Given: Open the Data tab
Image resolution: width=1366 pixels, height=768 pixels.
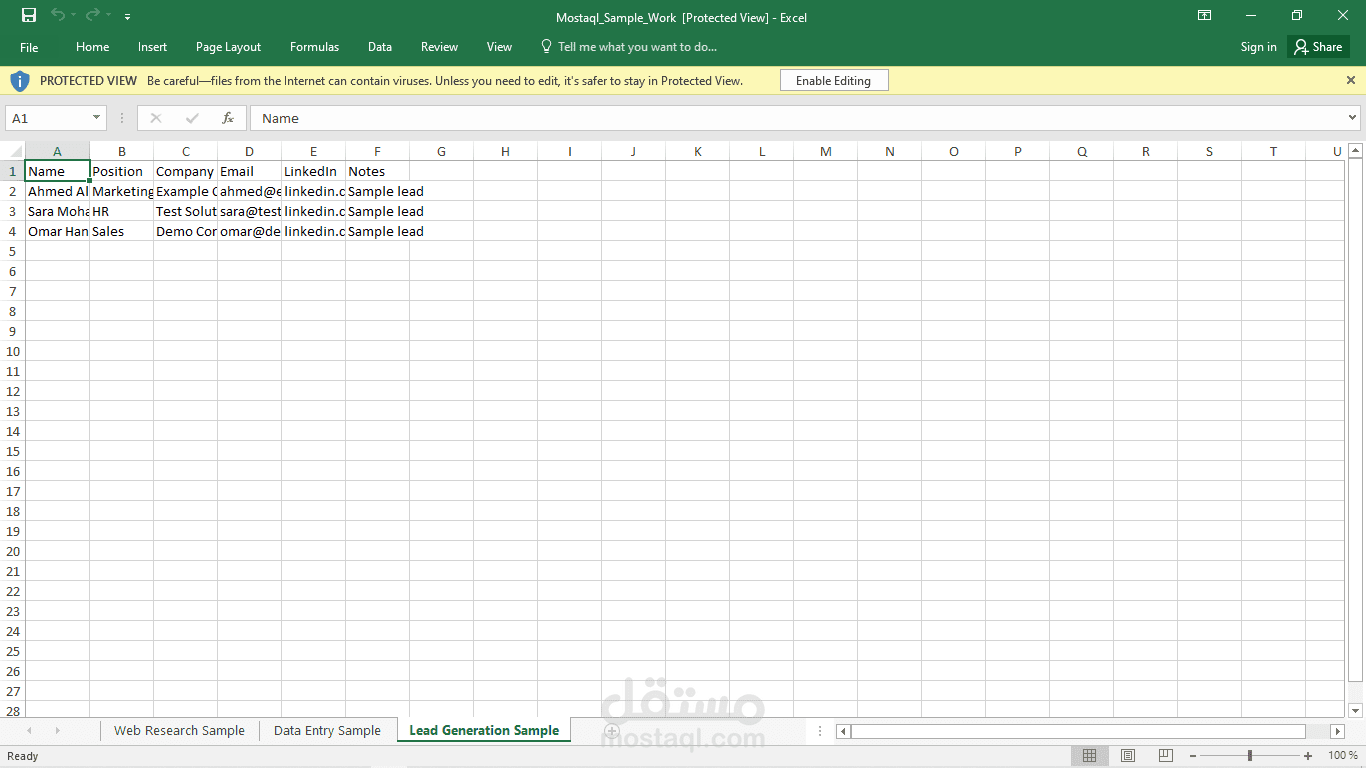Looking at the screenshot, I should (379, 47).
